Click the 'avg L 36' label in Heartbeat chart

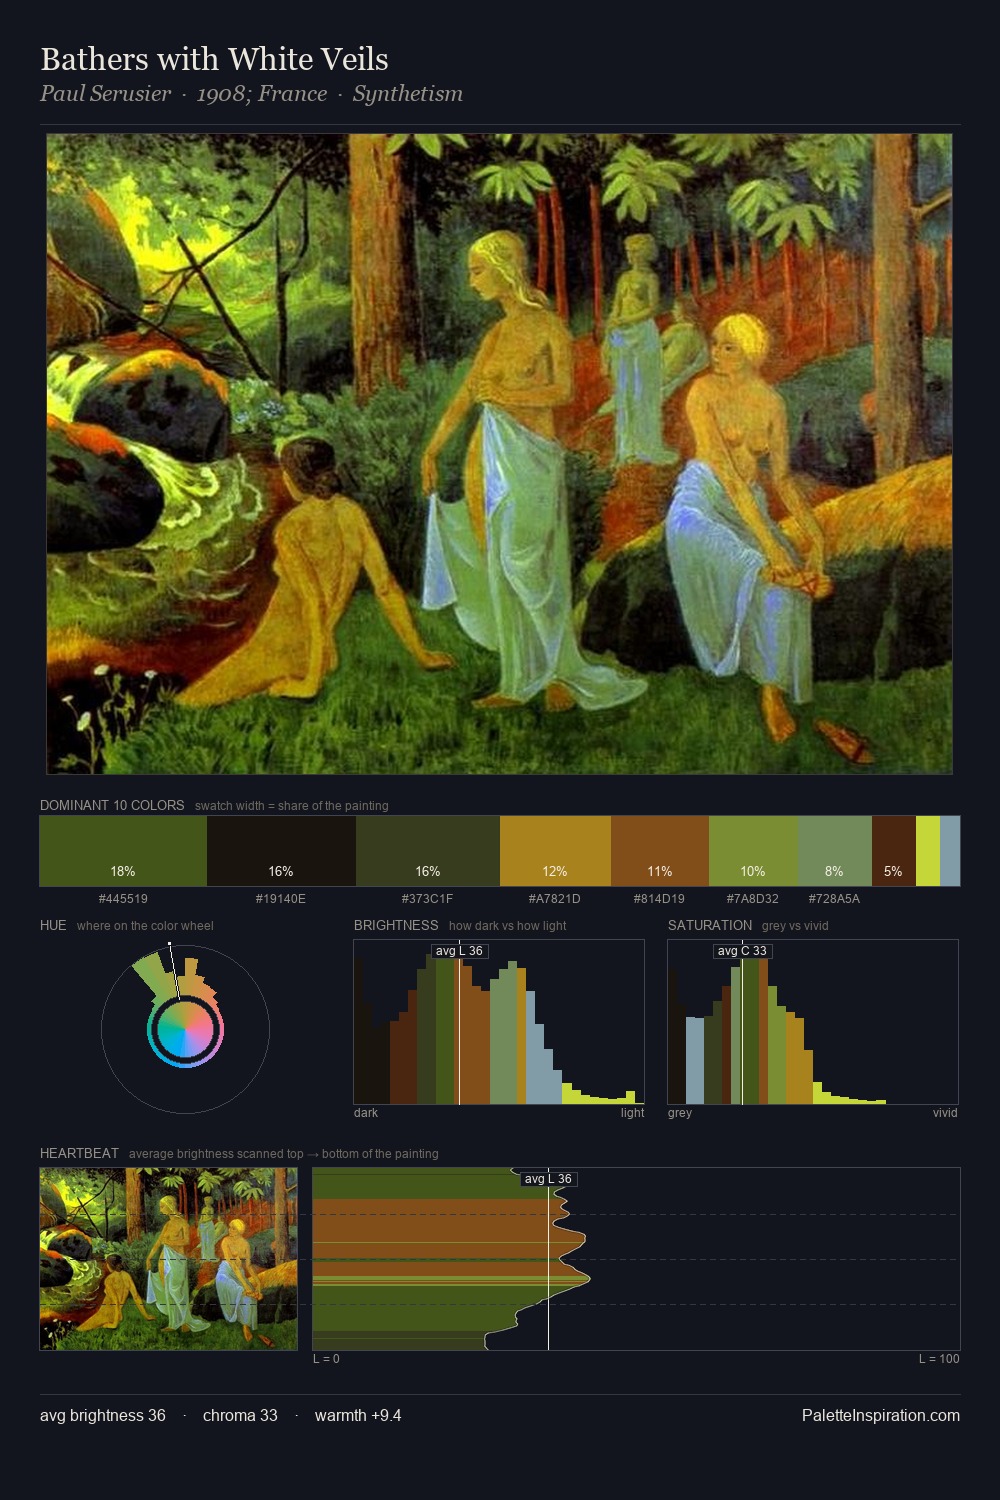[548, 1179]
